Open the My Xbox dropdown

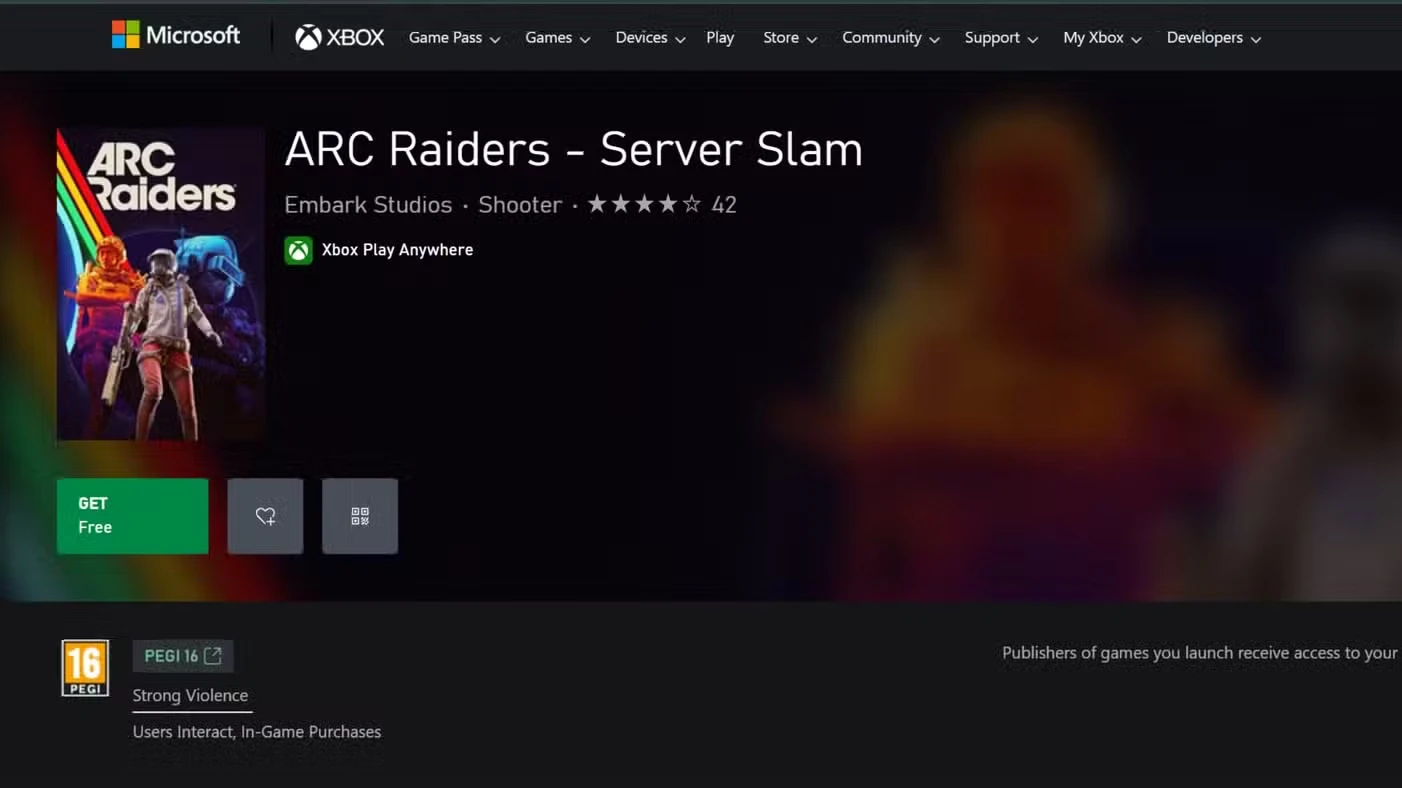[1103, 38]
